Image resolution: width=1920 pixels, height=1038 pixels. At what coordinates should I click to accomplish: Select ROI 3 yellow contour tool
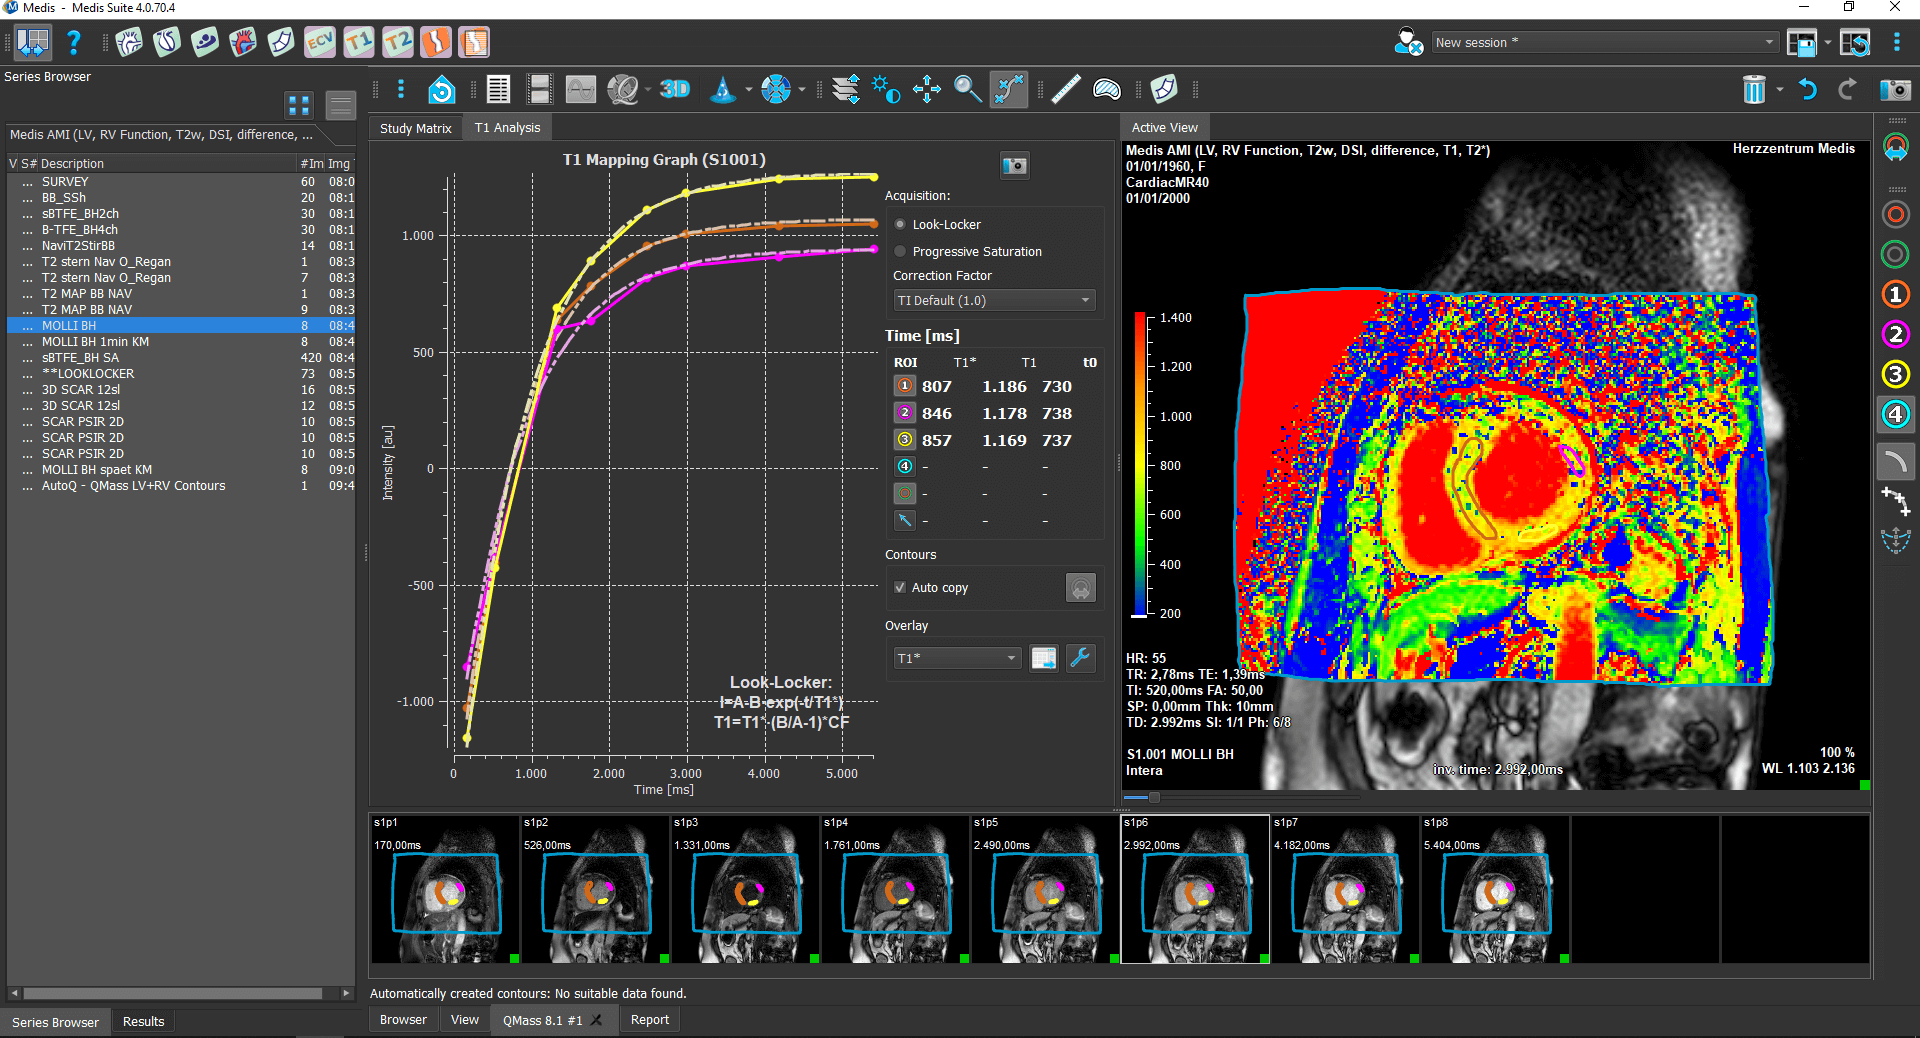tap(1895, 374)
